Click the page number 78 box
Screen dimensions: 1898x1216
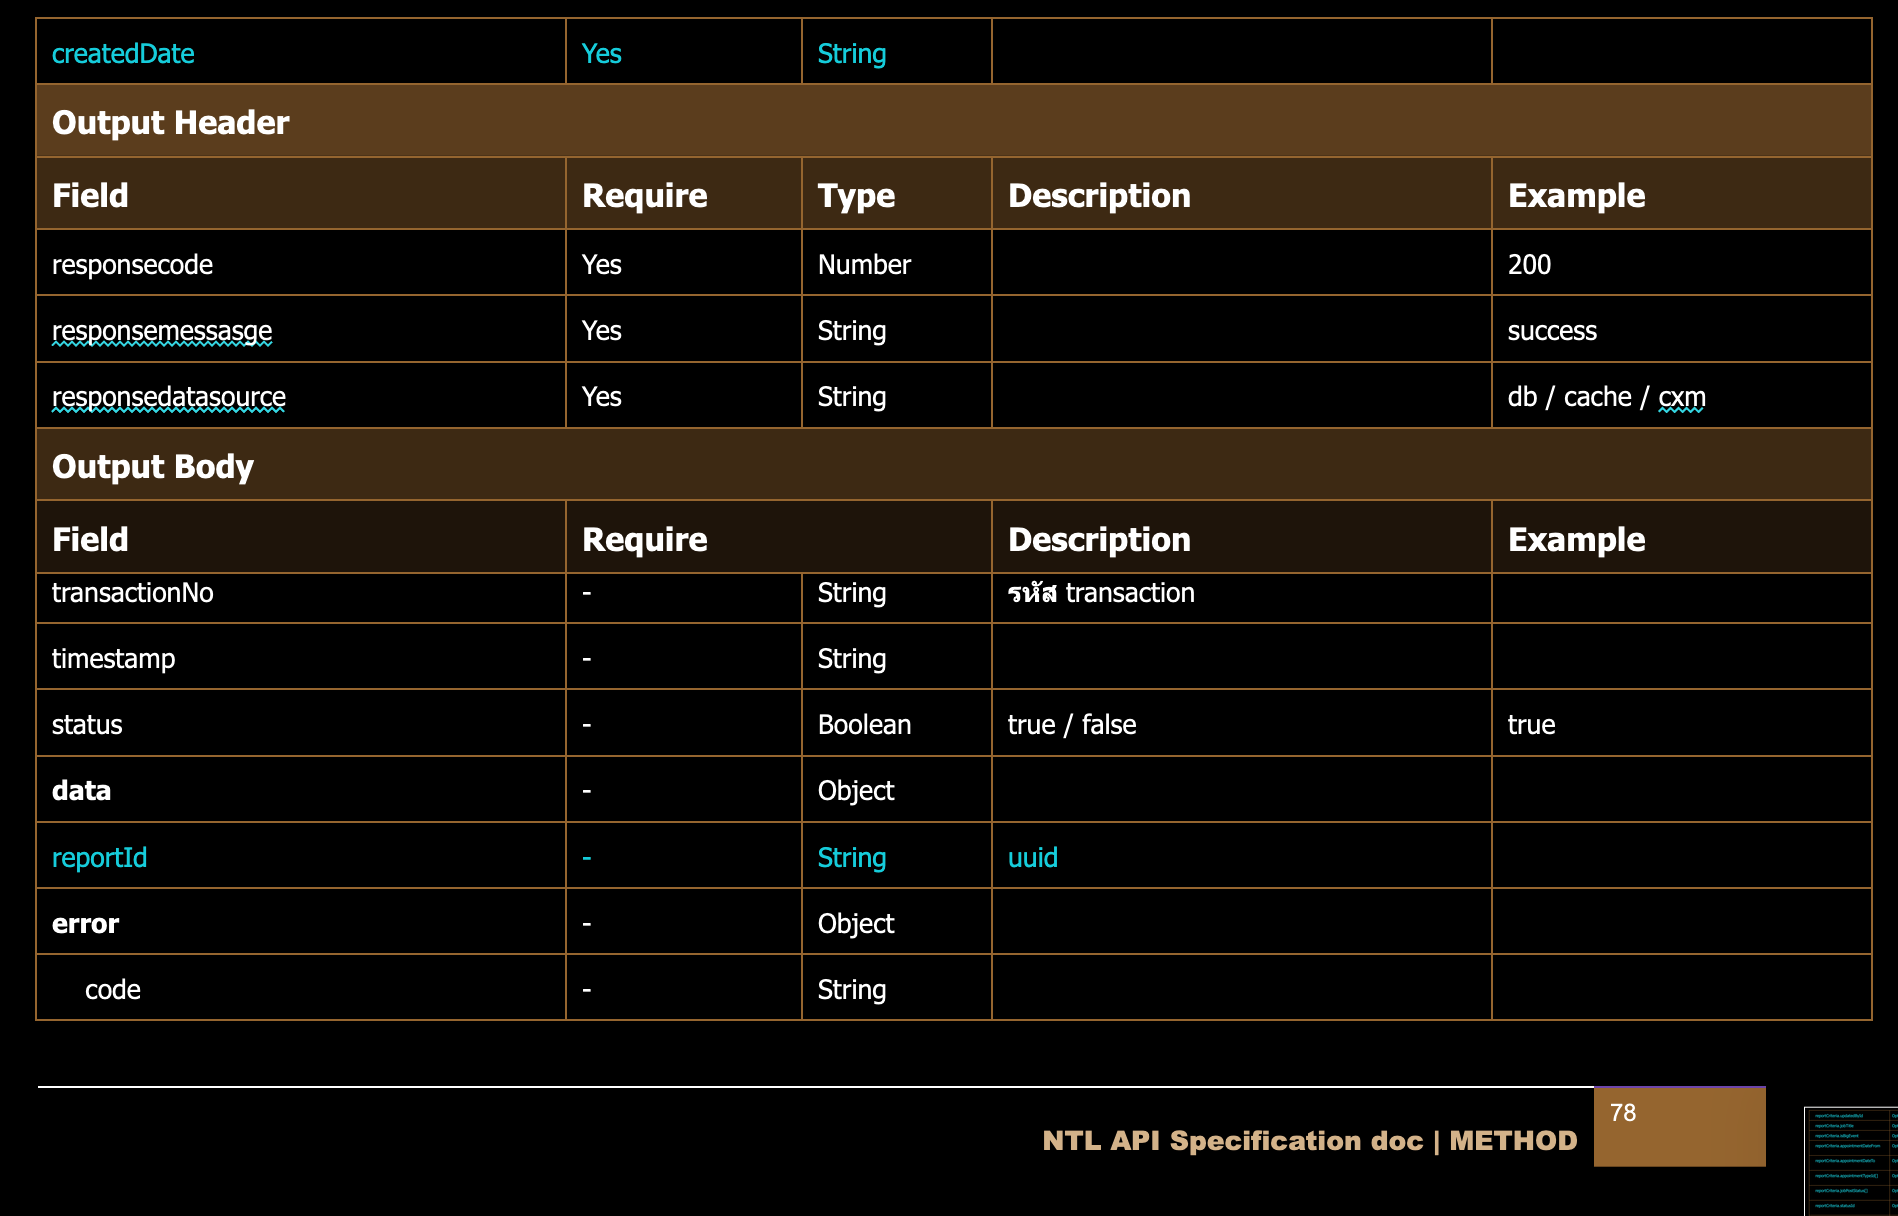coord(1679,1126)
